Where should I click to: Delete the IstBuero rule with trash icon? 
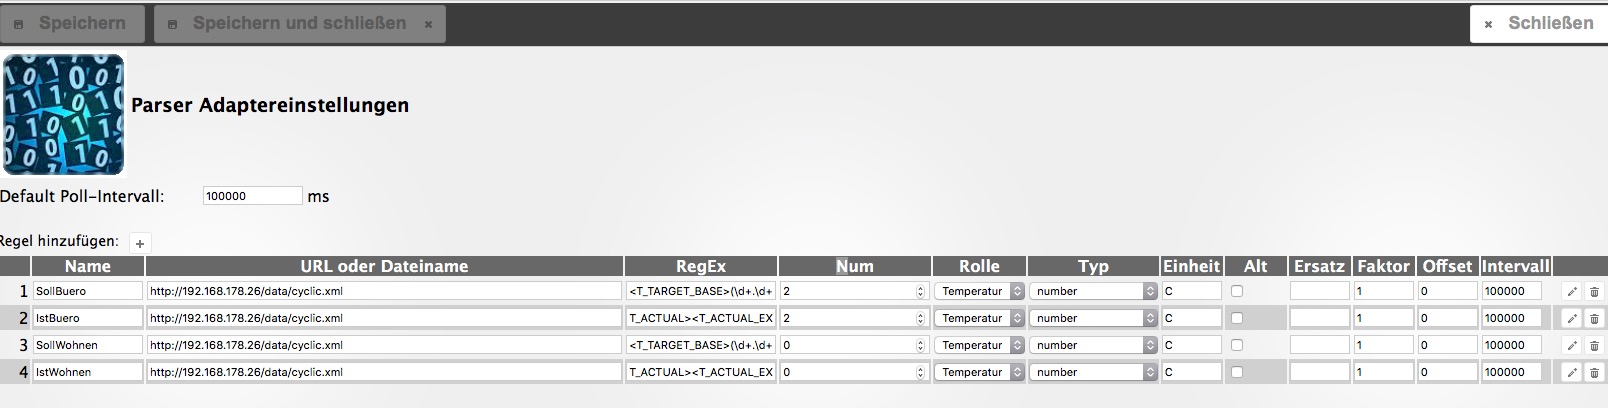(1594, 318)
